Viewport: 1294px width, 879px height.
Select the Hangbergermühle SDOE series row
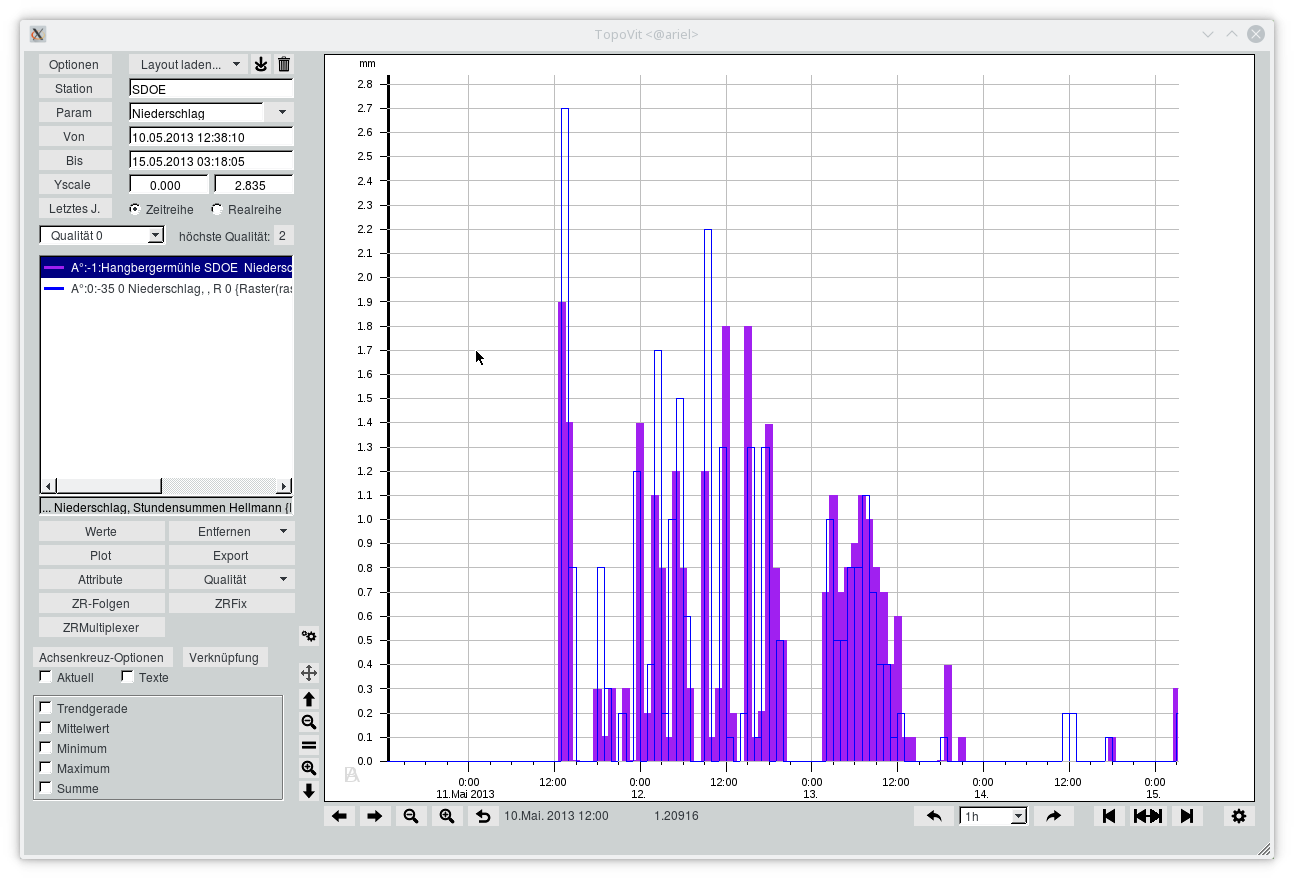pos(166,268)
